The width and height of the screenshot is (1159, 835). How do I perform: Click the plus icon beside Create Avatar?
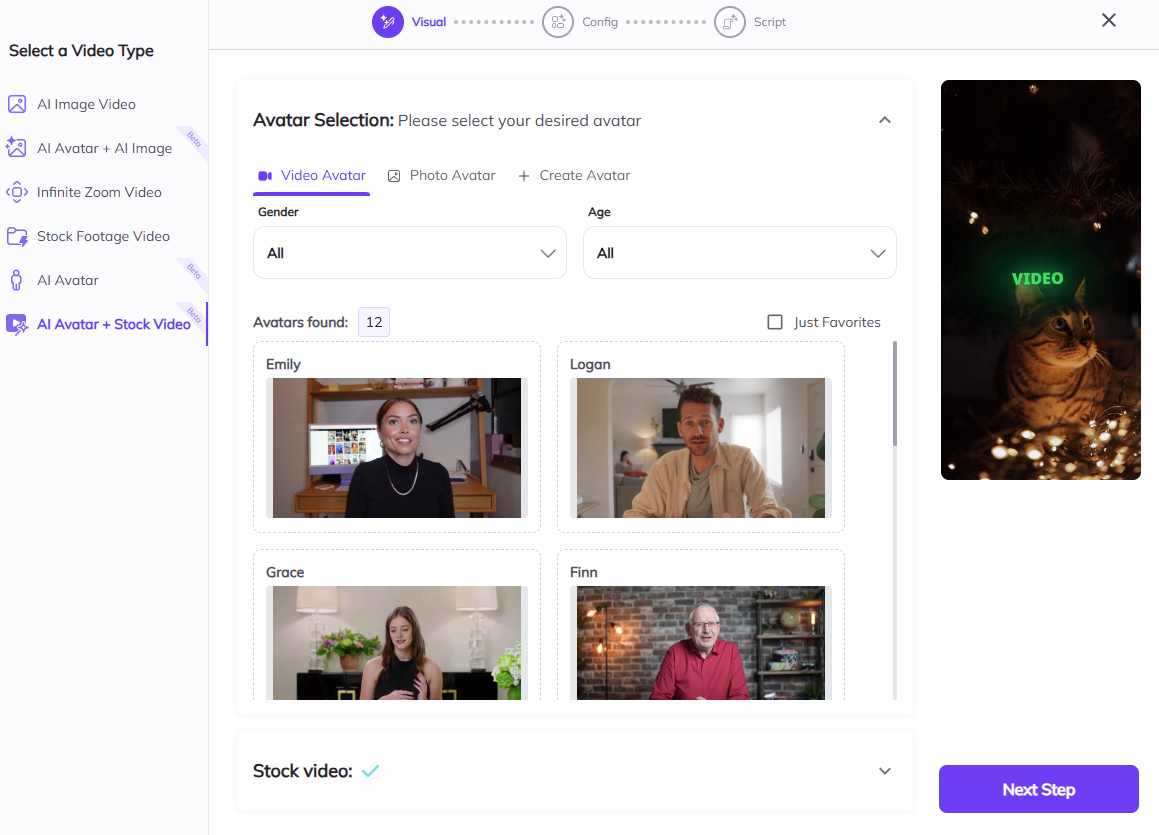click(x=524, y=176)
